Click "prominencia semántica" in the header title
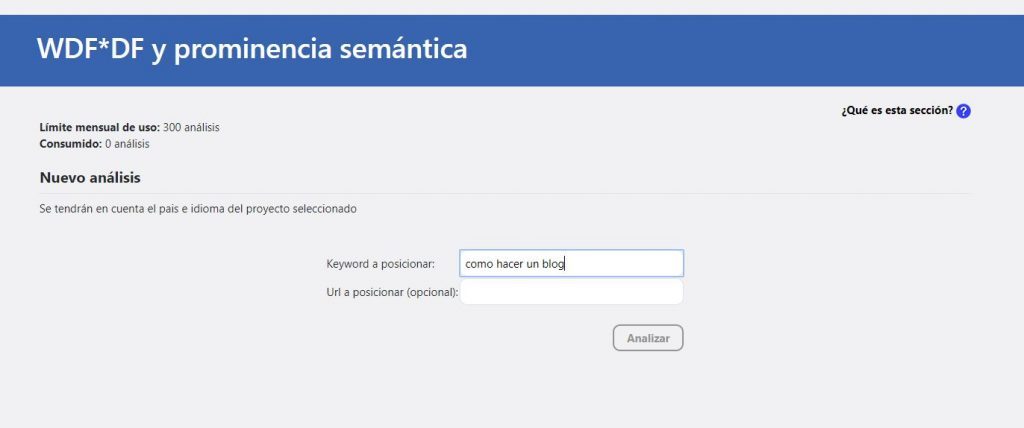The width and height of the screenshot is (1024, 428). [320, 48]
